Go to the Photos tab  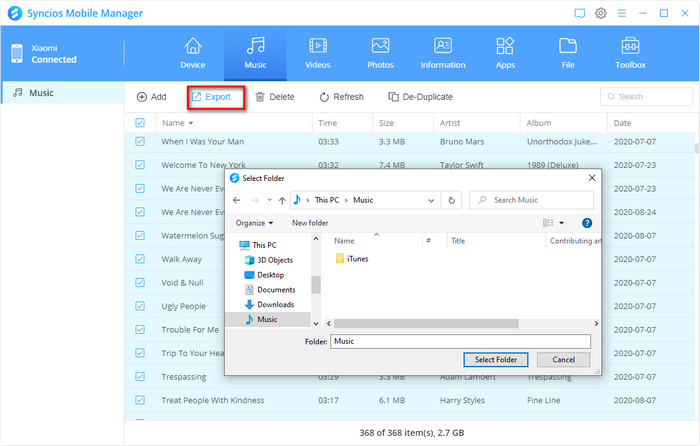(380, 53)
